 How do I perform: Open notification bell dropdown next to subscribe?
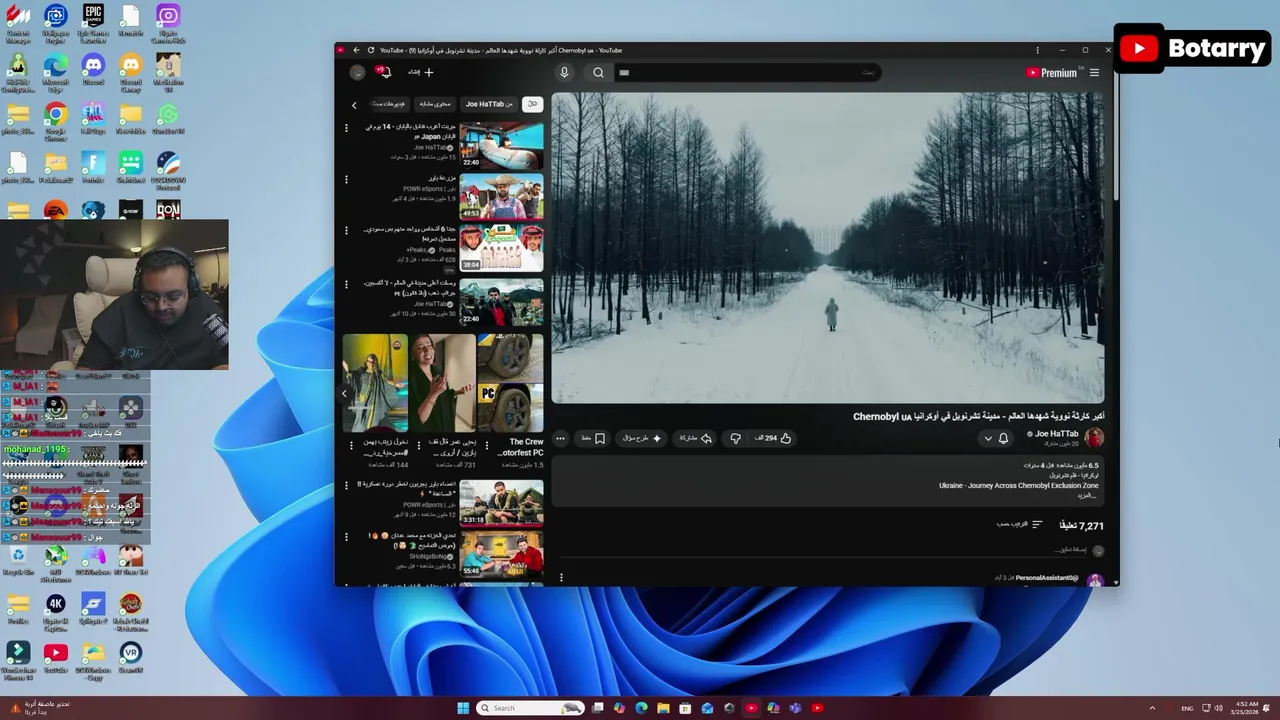click(996, 438)
